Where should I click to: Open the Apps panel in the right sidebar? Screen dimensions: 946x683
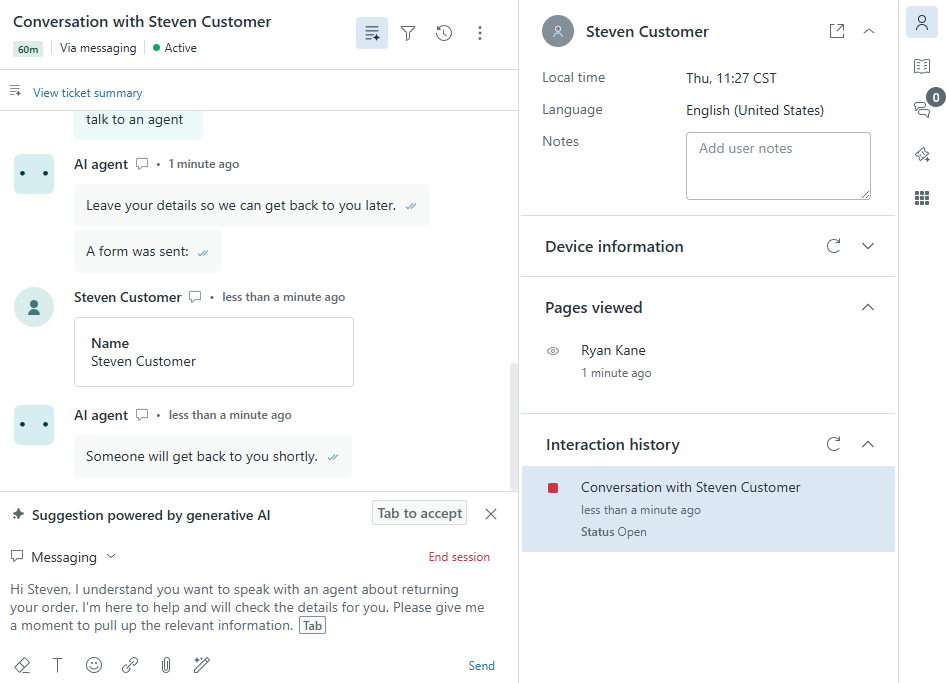tap(921, 198)
